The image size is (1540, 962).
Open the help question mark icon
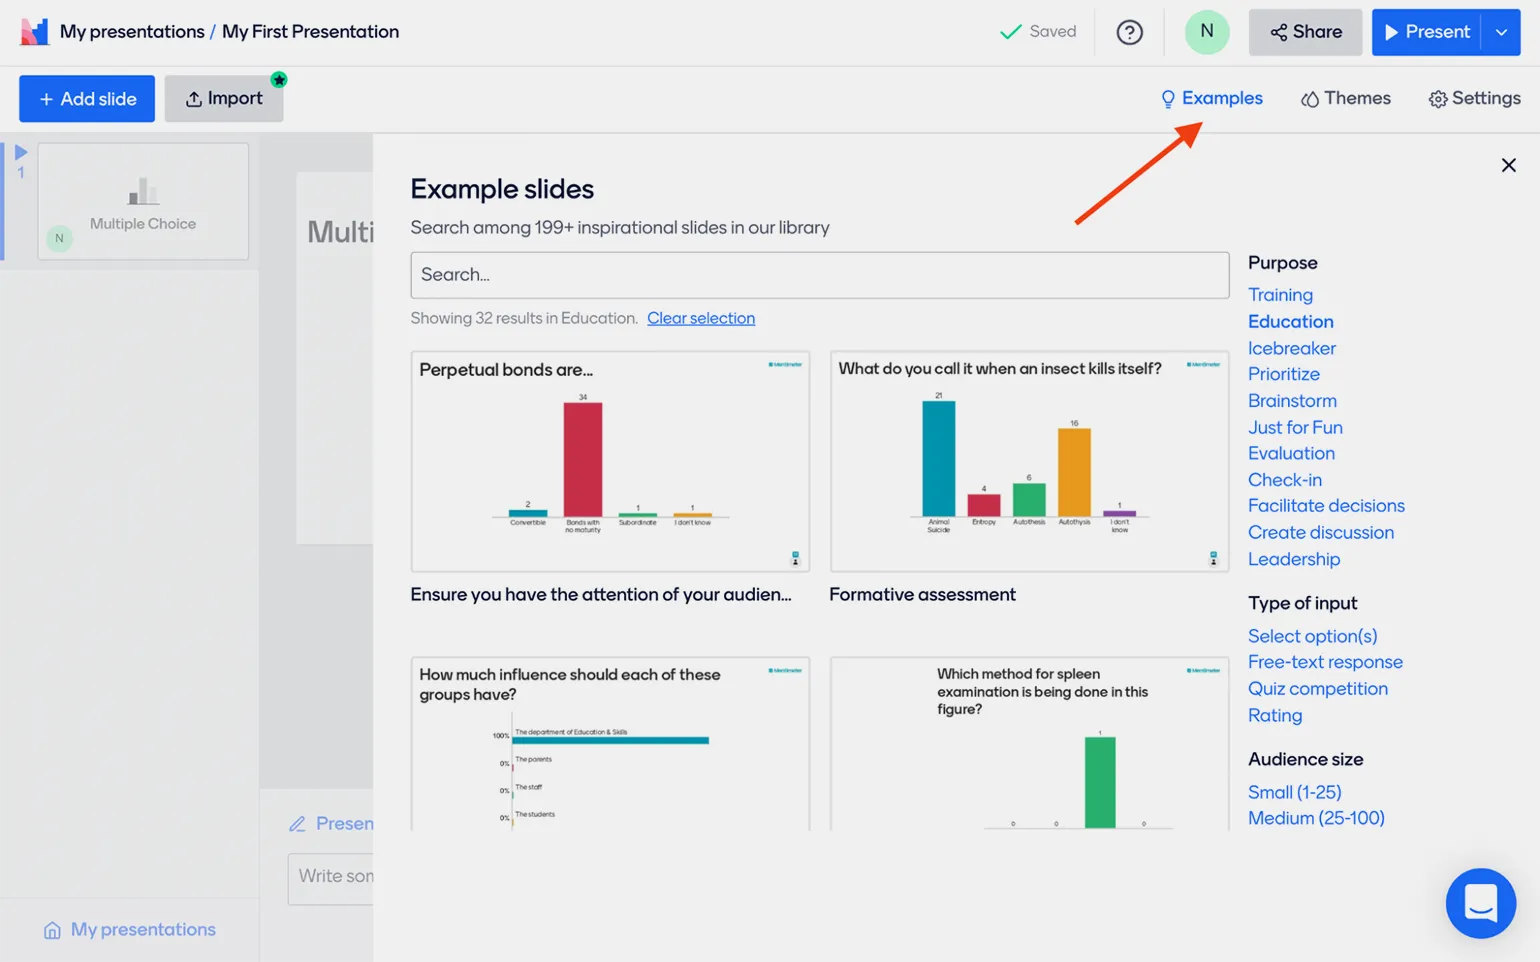[1129, 32]
